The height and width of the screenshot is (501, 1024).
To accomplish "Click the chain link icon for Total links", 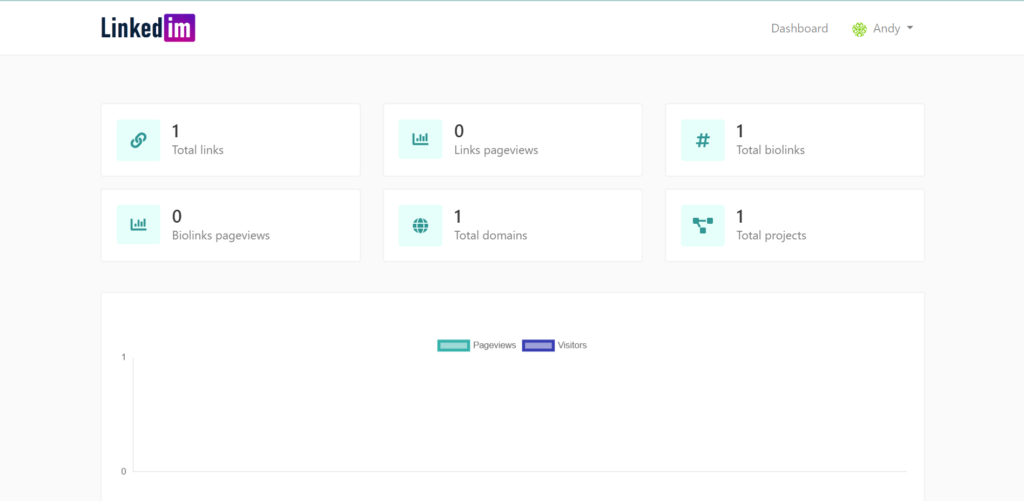I will [x=138, y=140].
